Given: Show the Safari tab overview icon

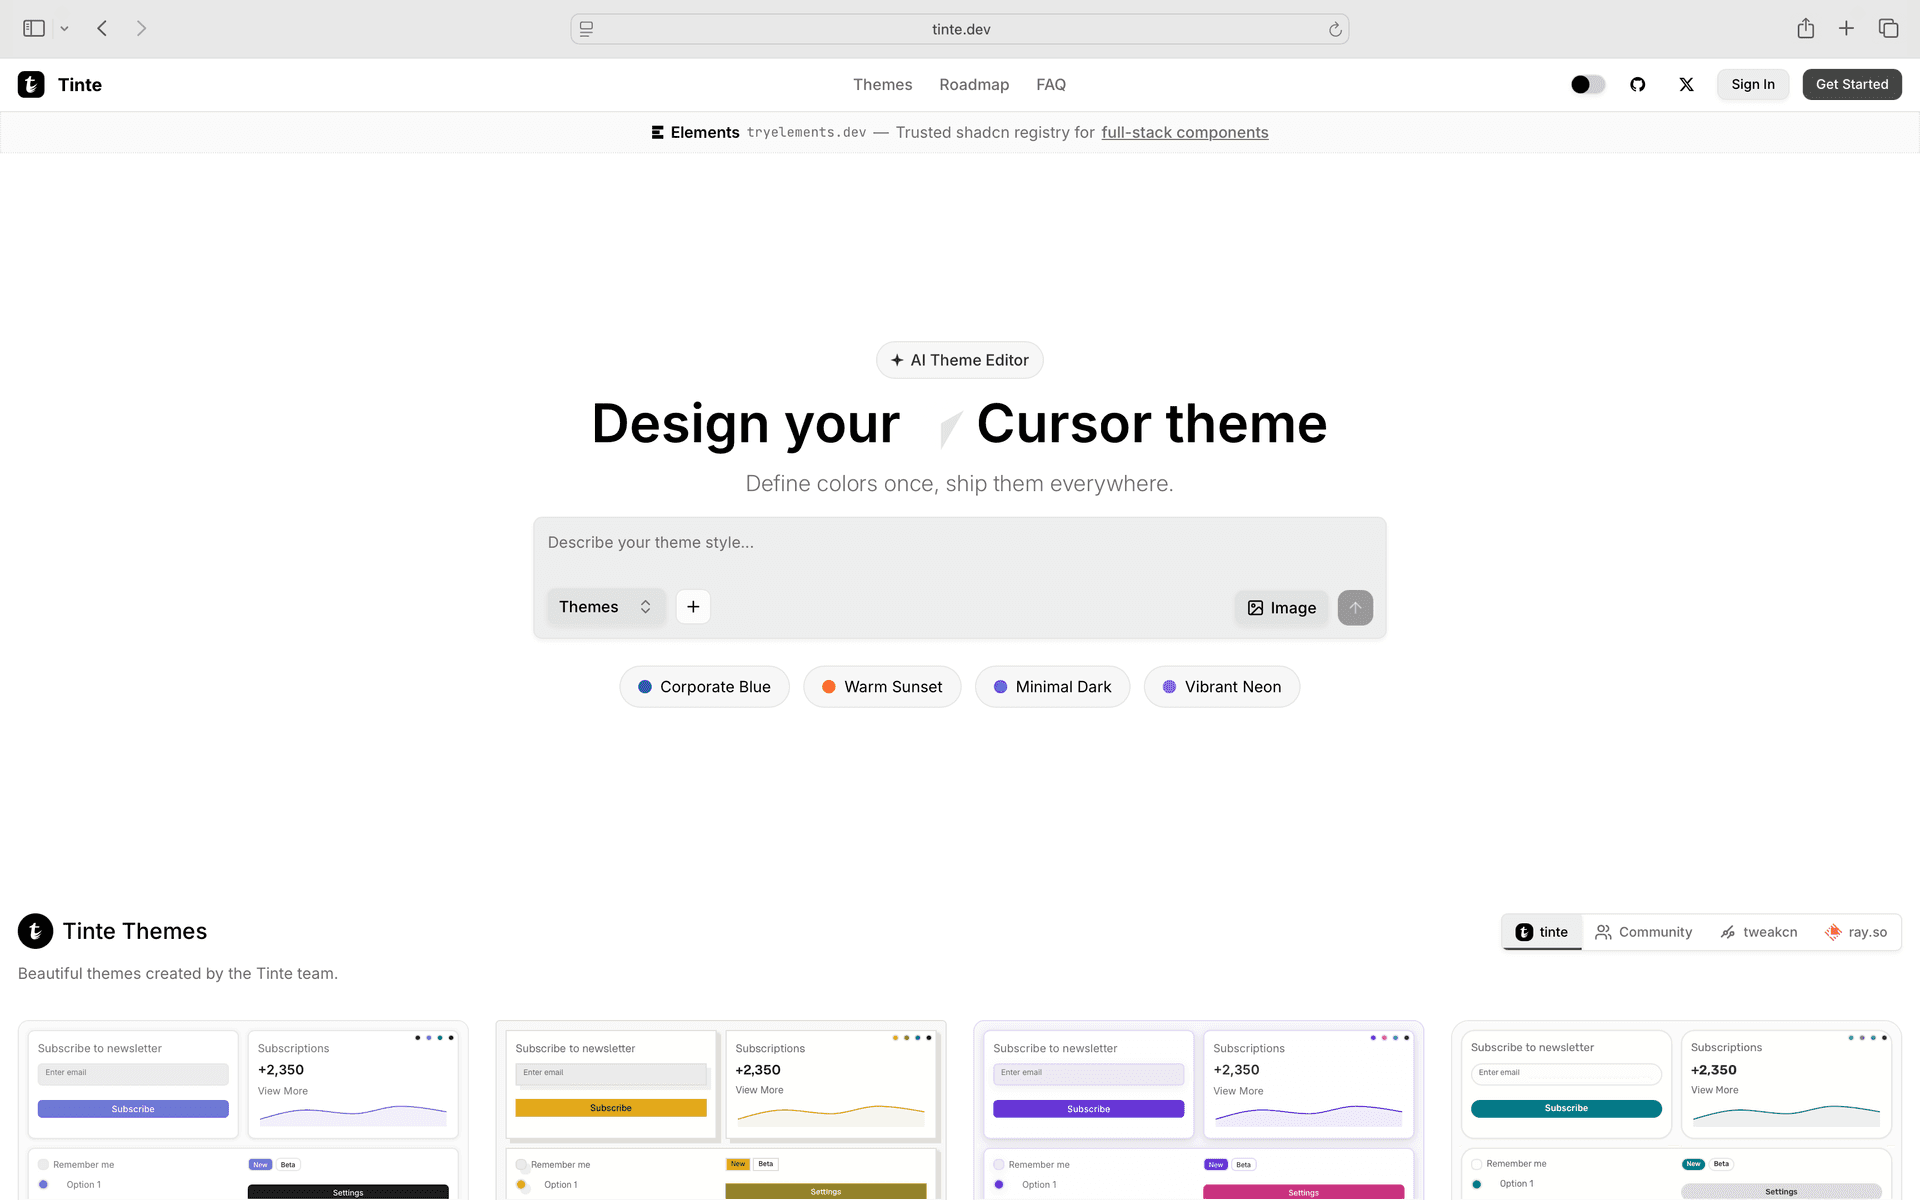Looking at the screenshot, I should (x=1888, y=29).
